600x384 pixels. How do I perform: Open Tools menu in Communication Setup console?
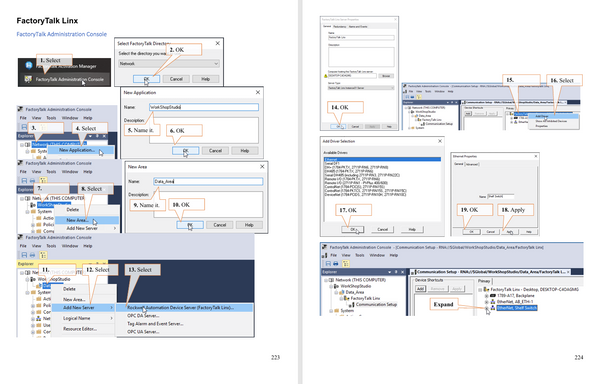pos(360,255)
